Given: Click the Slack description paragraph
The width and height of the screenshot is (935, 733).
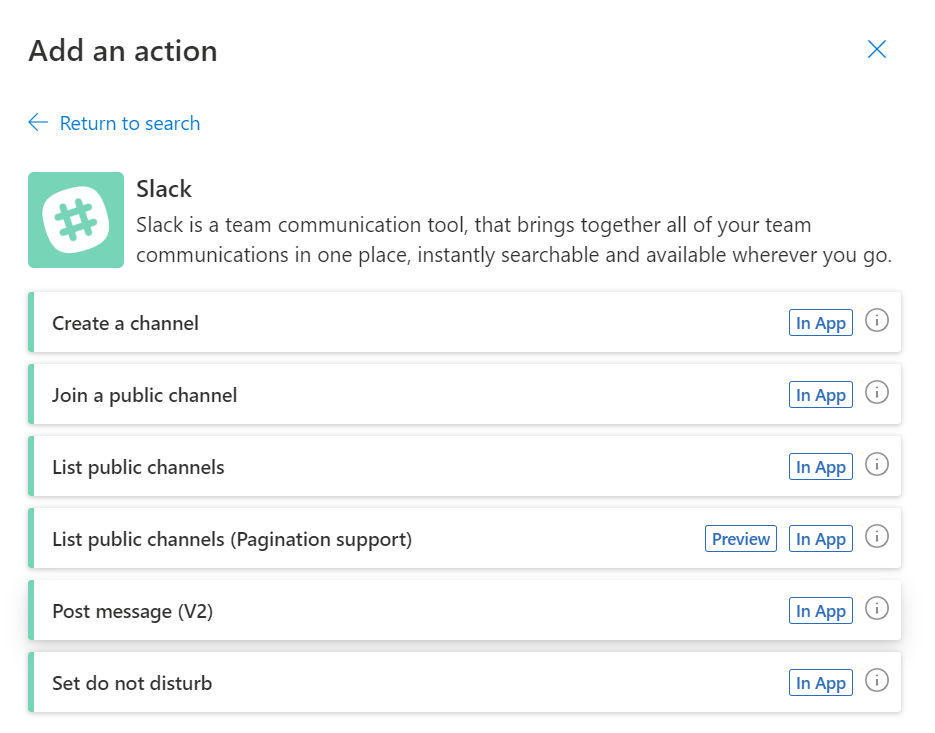Looking at the screenshot, I should (x=514, y=240).
